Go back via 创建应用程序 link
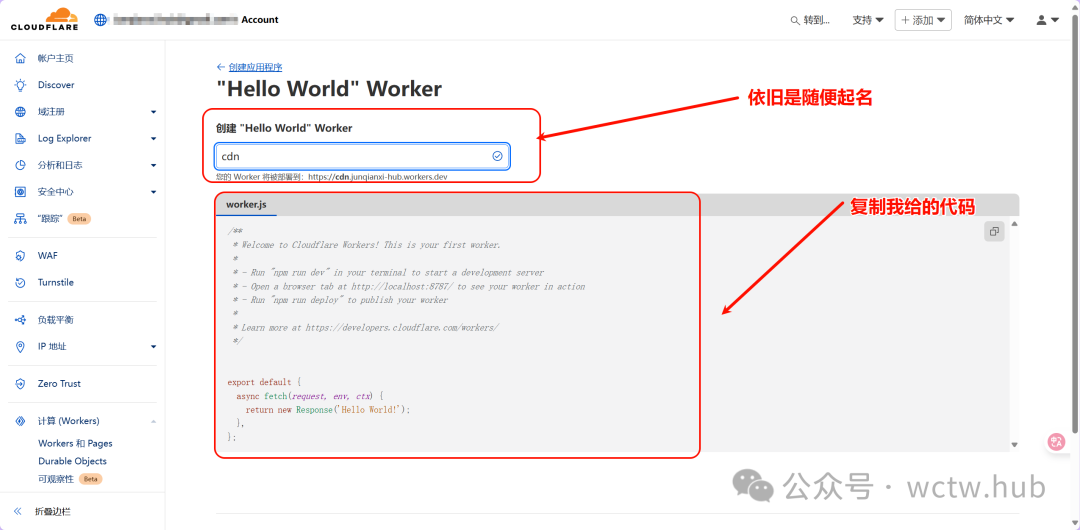The height and width of the screenshot is (530, 1080). (x=254, y=67)
